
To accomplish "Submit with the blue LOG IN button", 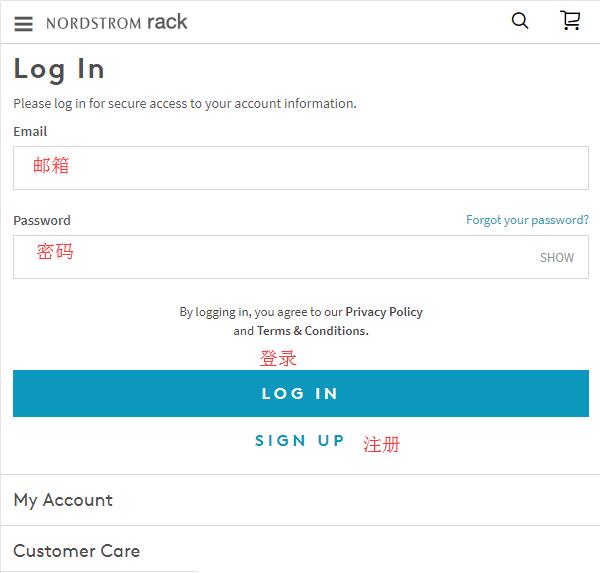I will (x=301, y=393).
